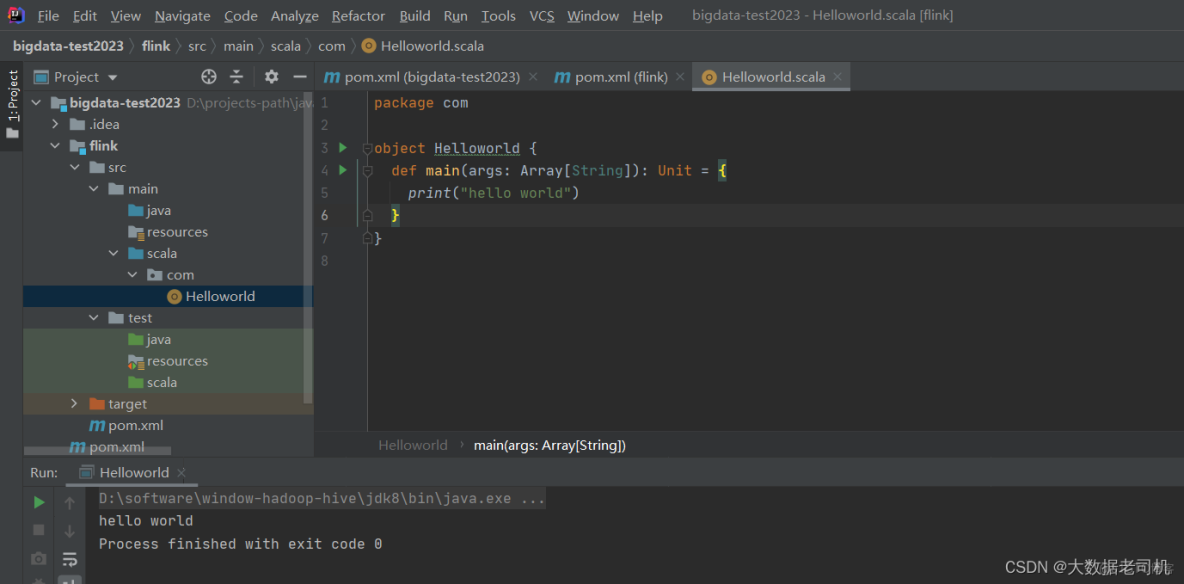Click the Collapse All icon in Project panel

(x=237, y=77)
